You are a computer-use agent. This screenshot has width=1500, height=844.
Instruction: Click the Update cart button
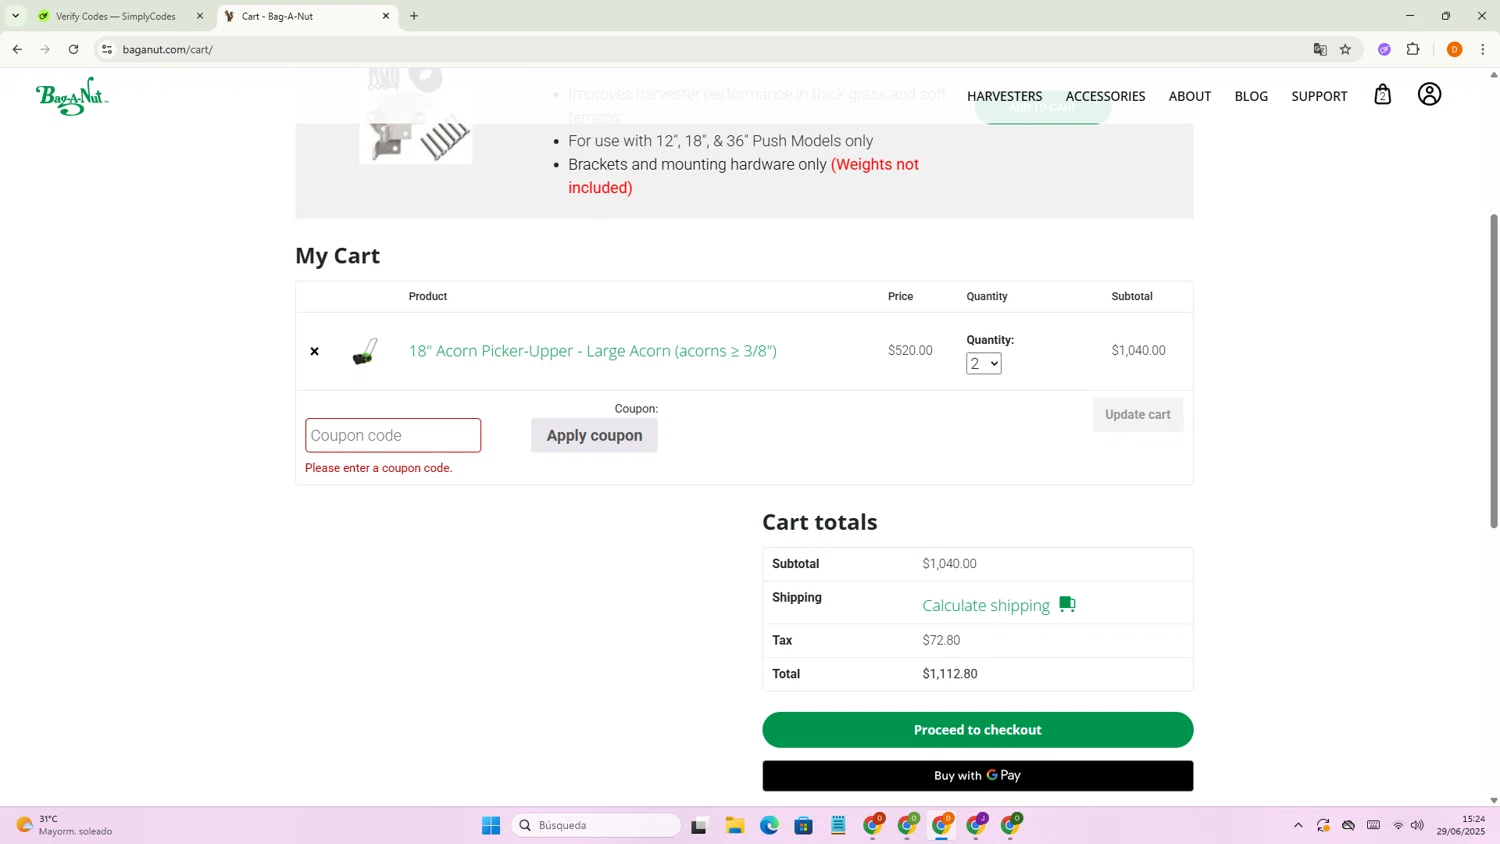click(1137, 414)
